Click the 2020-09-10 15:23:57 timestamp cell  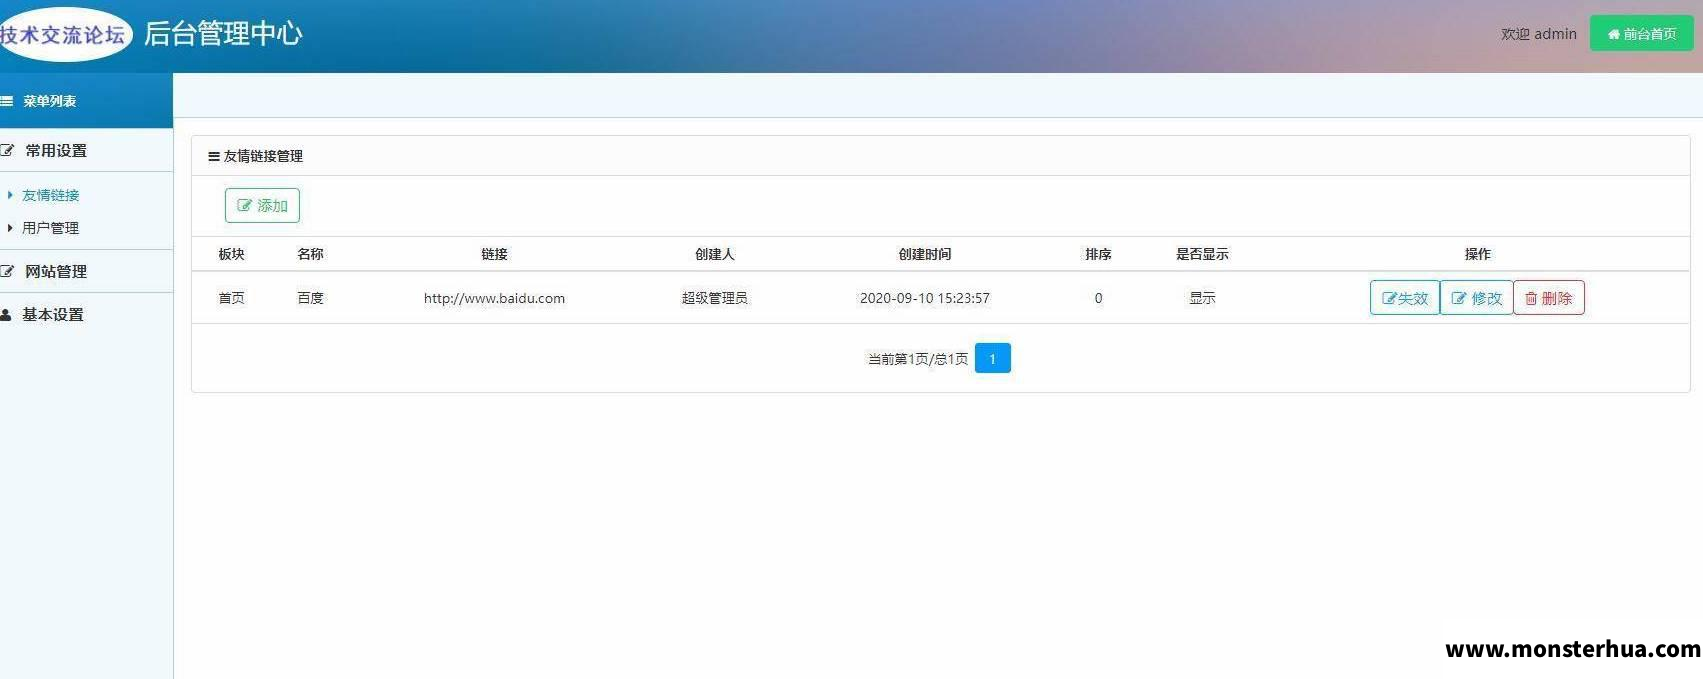924,298
